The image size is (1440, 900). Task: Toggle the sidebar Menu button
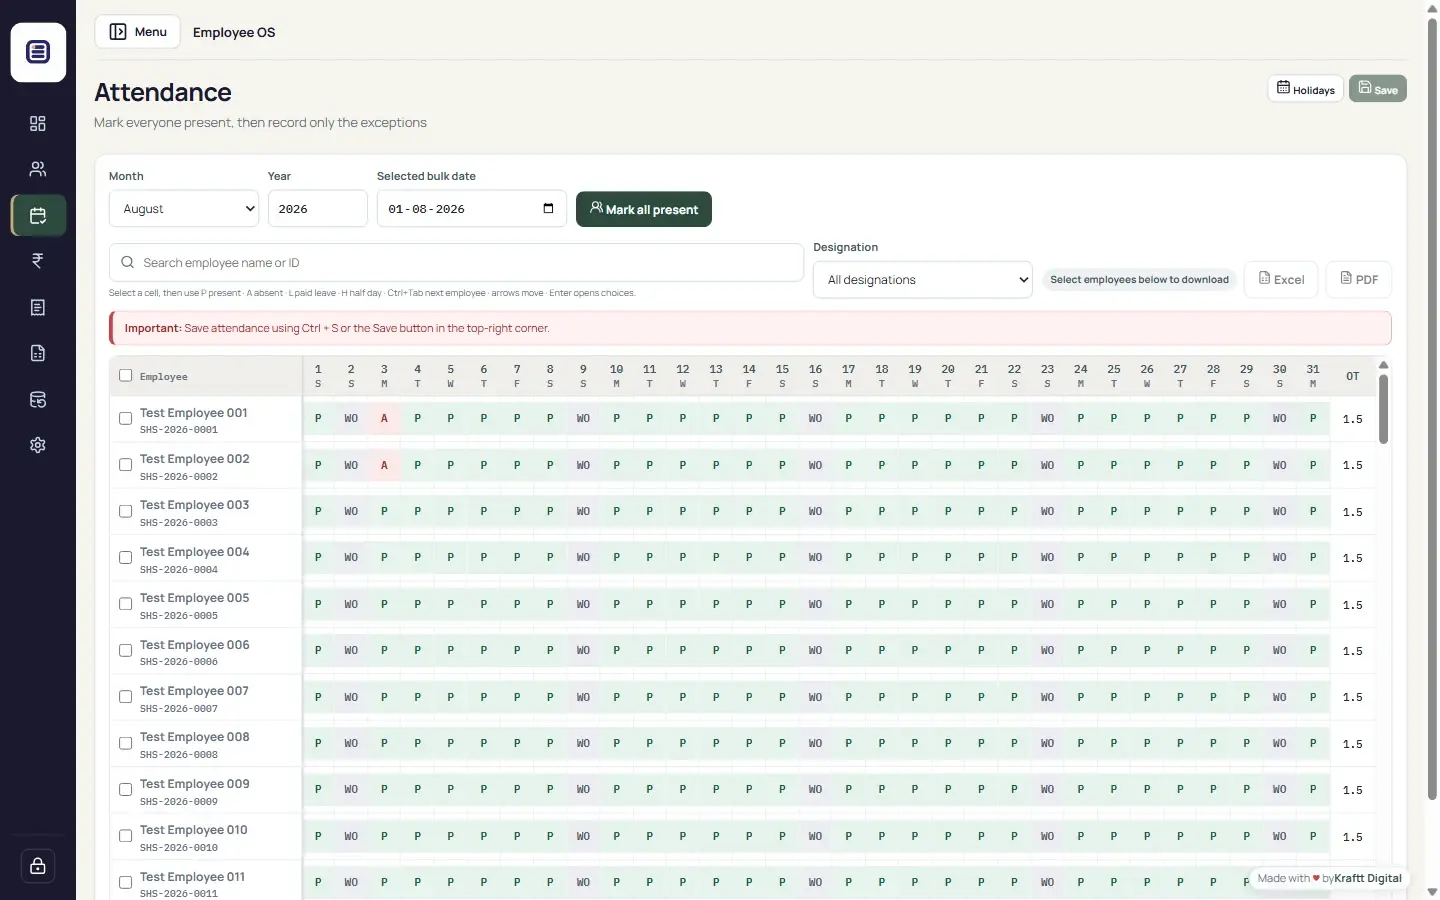click(x=138, y=32)
